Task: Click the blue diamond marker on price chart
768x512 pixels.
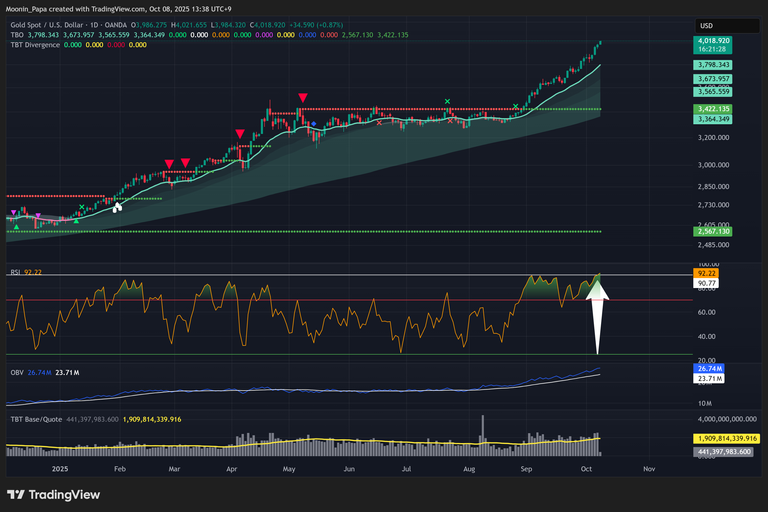Action: (x=314, y=124)
